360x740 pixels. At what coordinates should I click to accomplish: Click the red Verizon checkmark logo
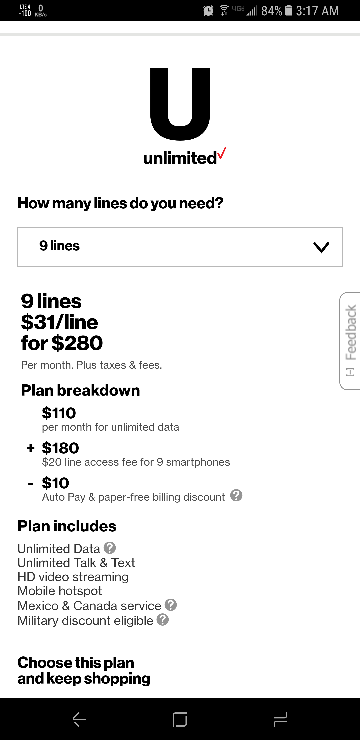coord(222,154)
